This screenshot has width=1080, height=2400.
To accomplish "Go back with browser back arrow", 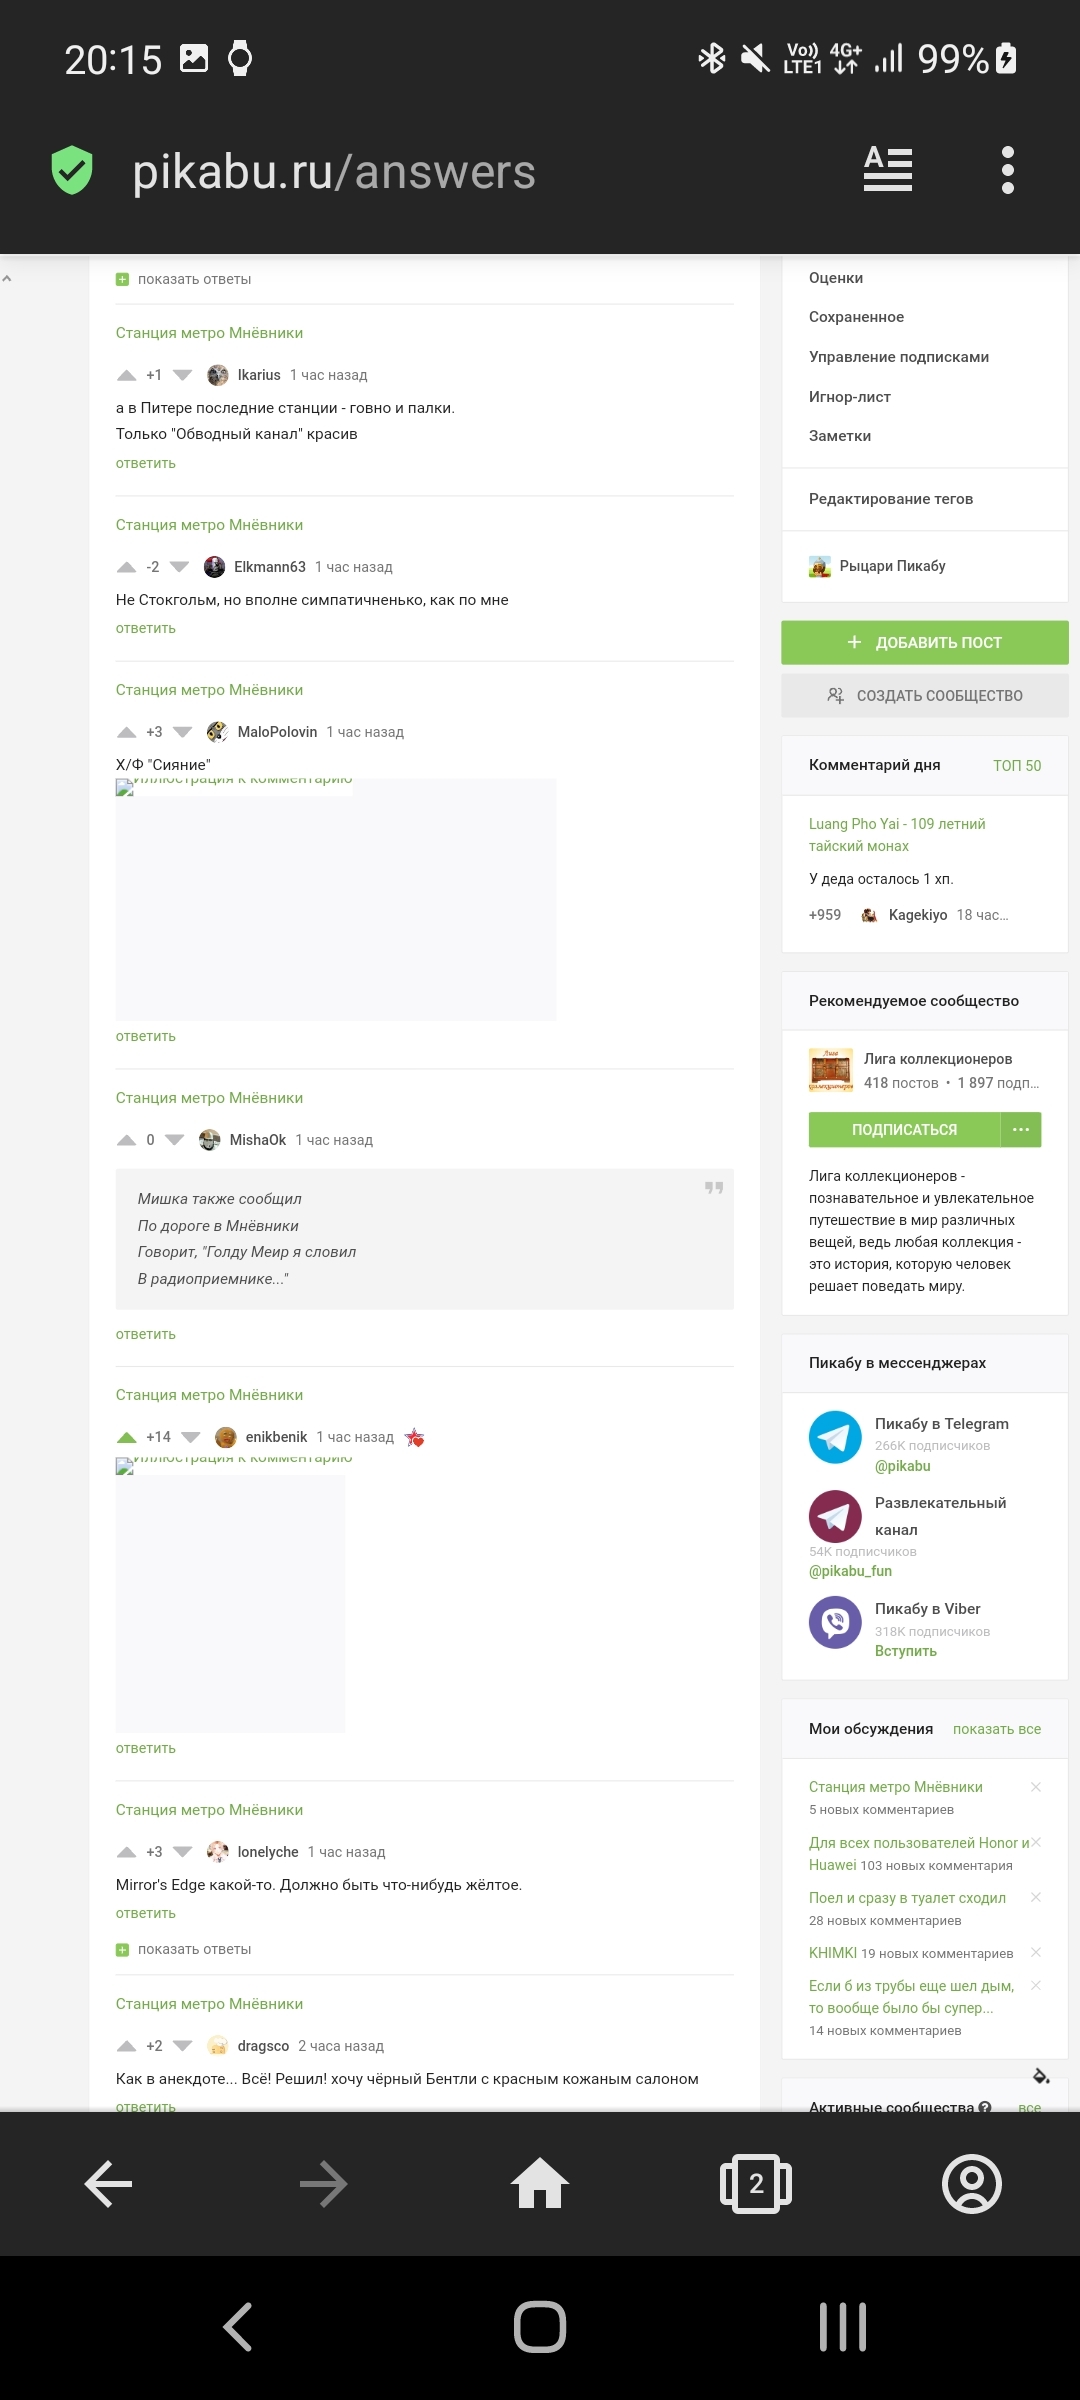I will point(108,2184).
